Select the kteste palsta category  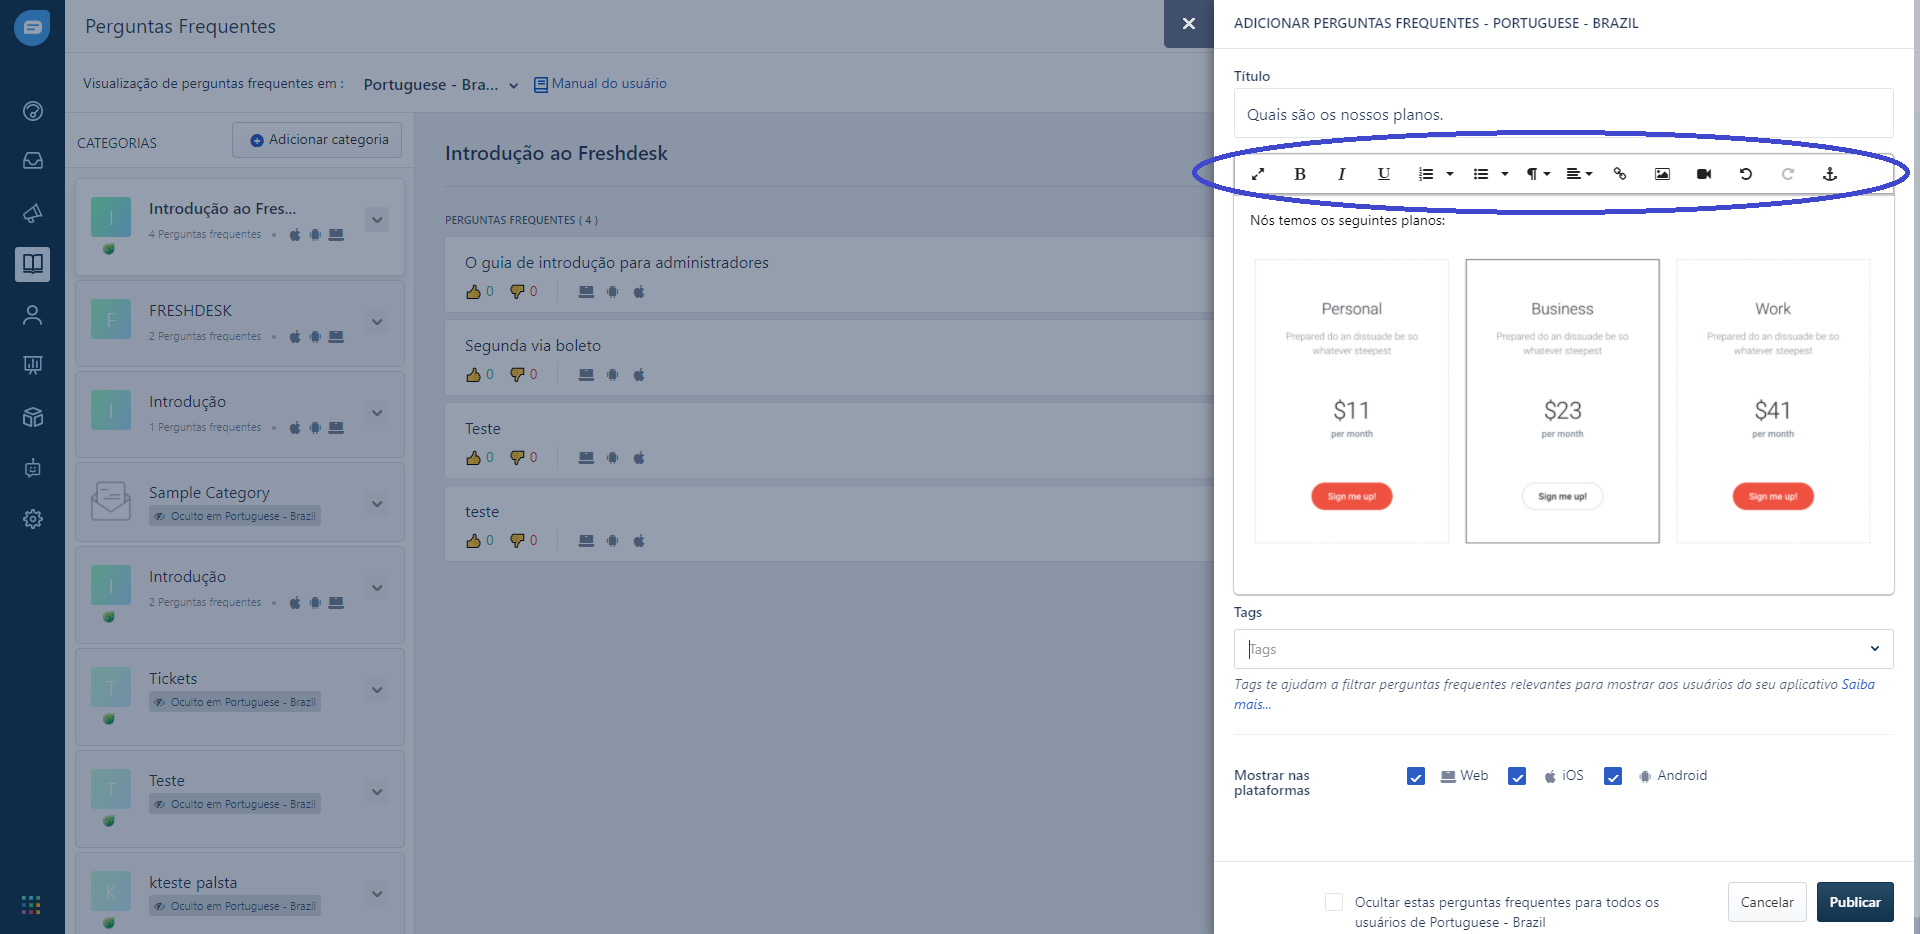tap(240, 893)
